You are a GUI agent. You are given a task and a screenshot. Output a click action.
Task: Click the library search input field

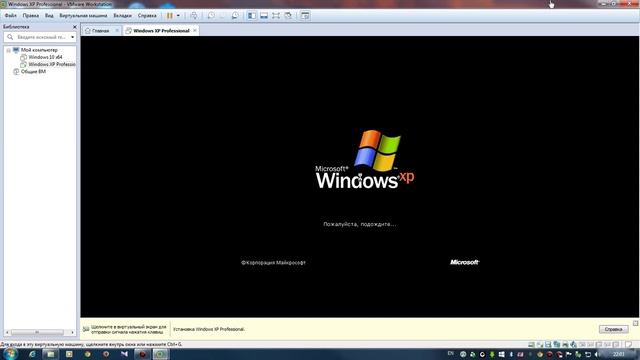[39, 37]
